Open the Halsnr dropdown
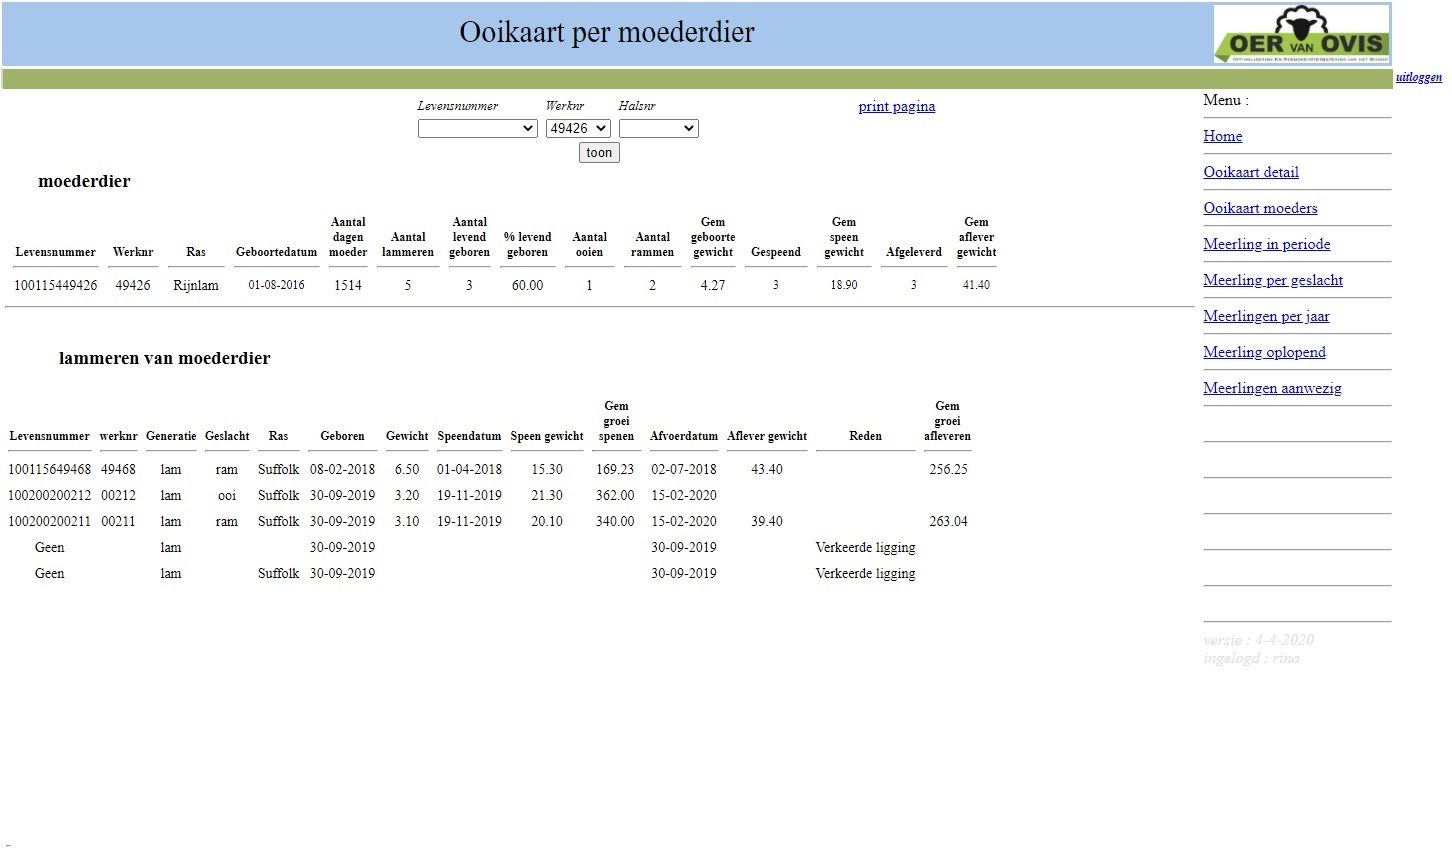 tap(658, 128)
